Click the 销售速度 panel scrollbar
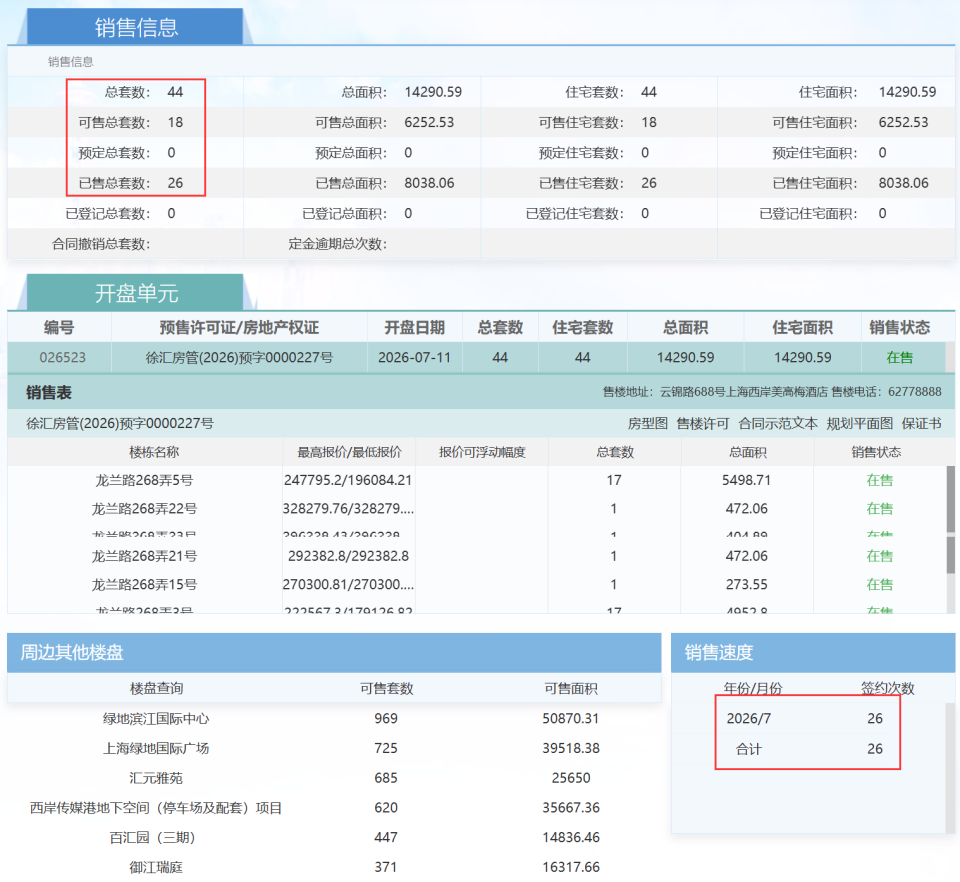The image size is (960, 882). (951, 768)
